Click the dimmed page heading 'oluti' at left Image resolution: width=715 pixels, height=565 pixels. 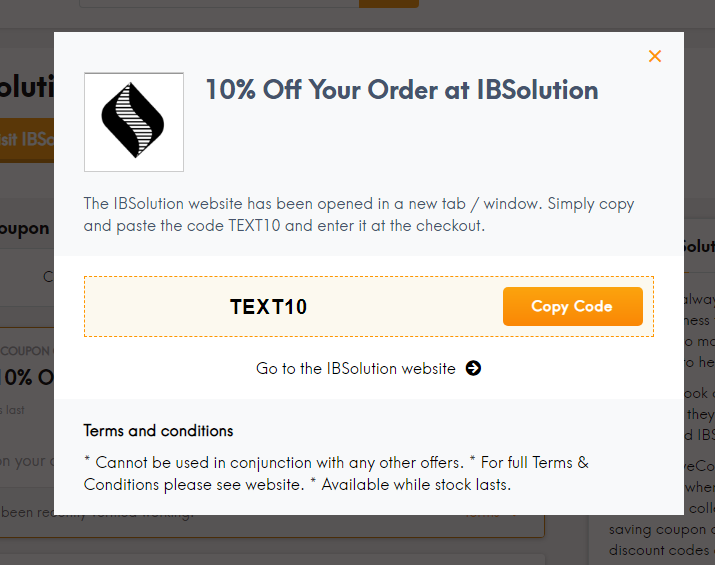27,87
